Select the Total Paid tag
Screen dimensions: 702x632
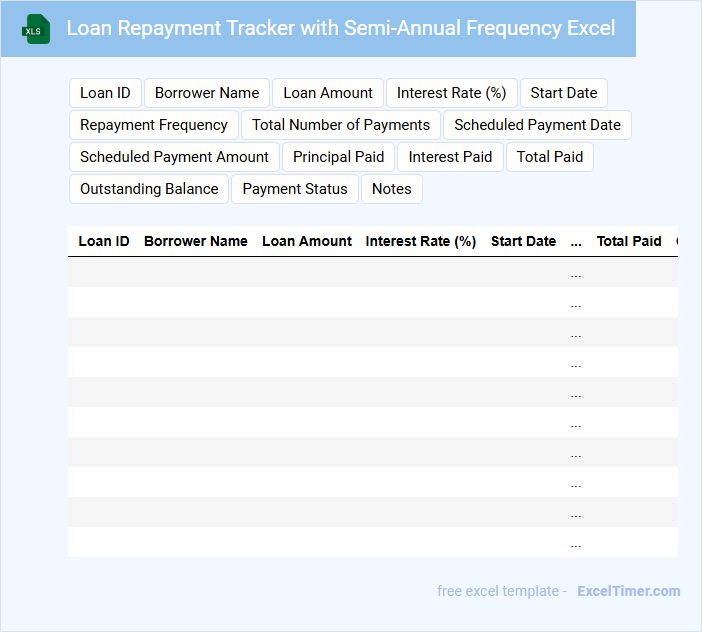coord(550,157)
